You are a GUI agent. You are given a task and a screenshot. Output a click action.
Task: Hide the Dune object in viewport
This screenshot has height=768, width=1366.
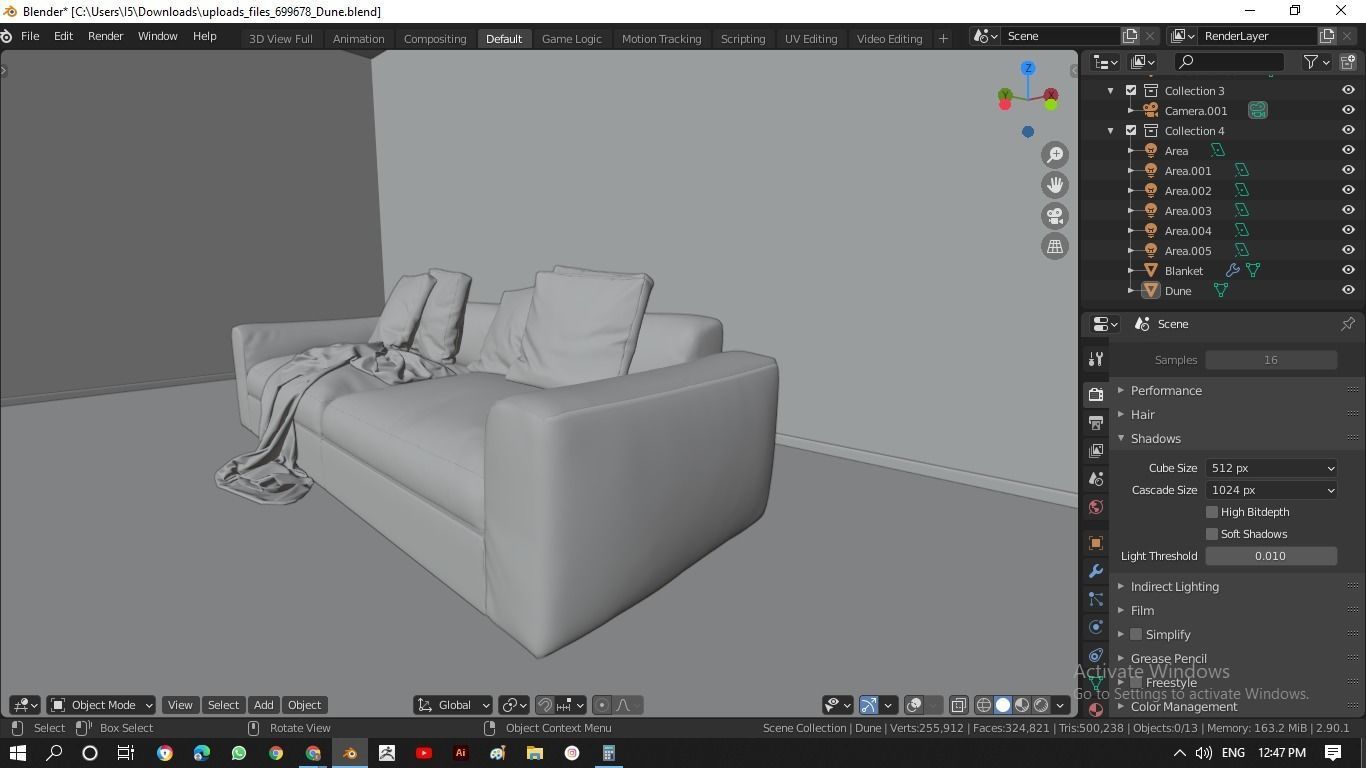pos(1348,290)
